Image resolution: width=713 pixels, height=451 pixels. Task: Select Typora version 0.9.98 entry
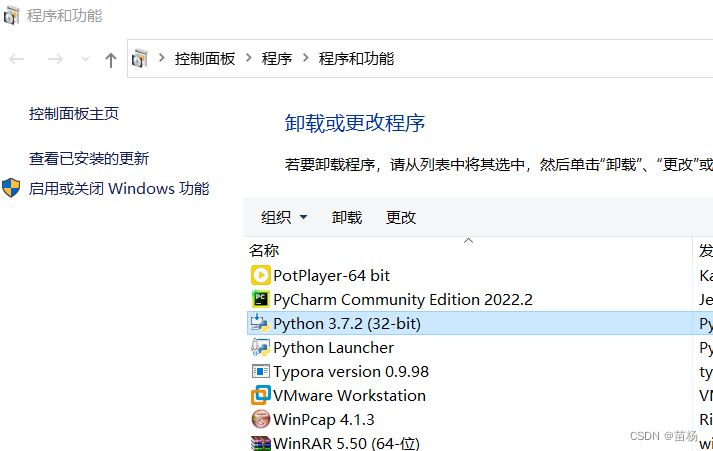click(x=480, y=371)
